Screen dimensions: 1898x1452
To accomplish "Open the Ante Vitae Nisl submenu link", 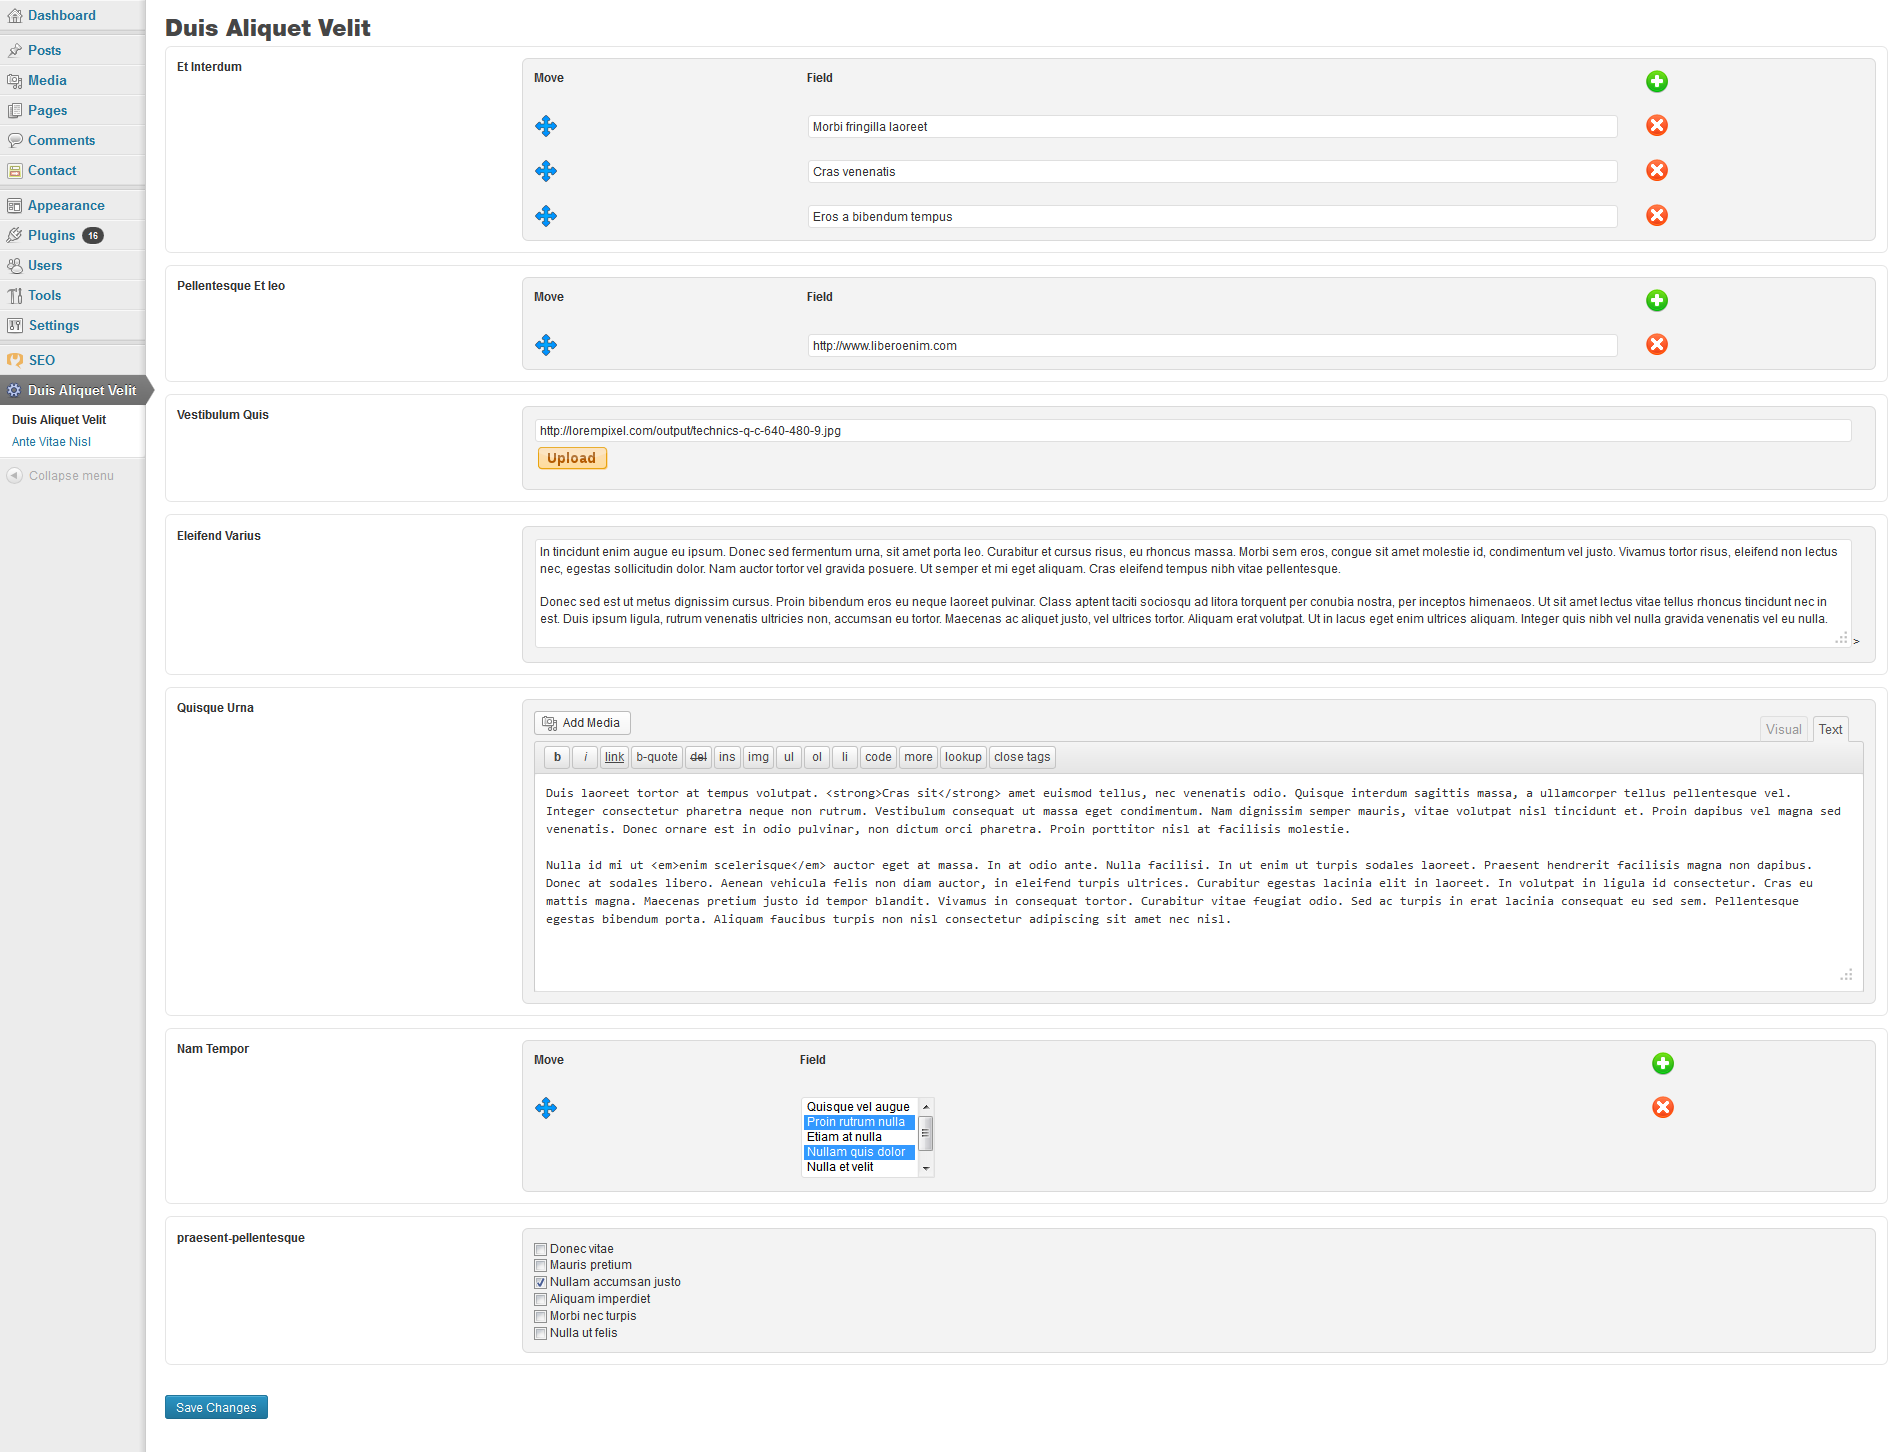I will click(51, 442).
